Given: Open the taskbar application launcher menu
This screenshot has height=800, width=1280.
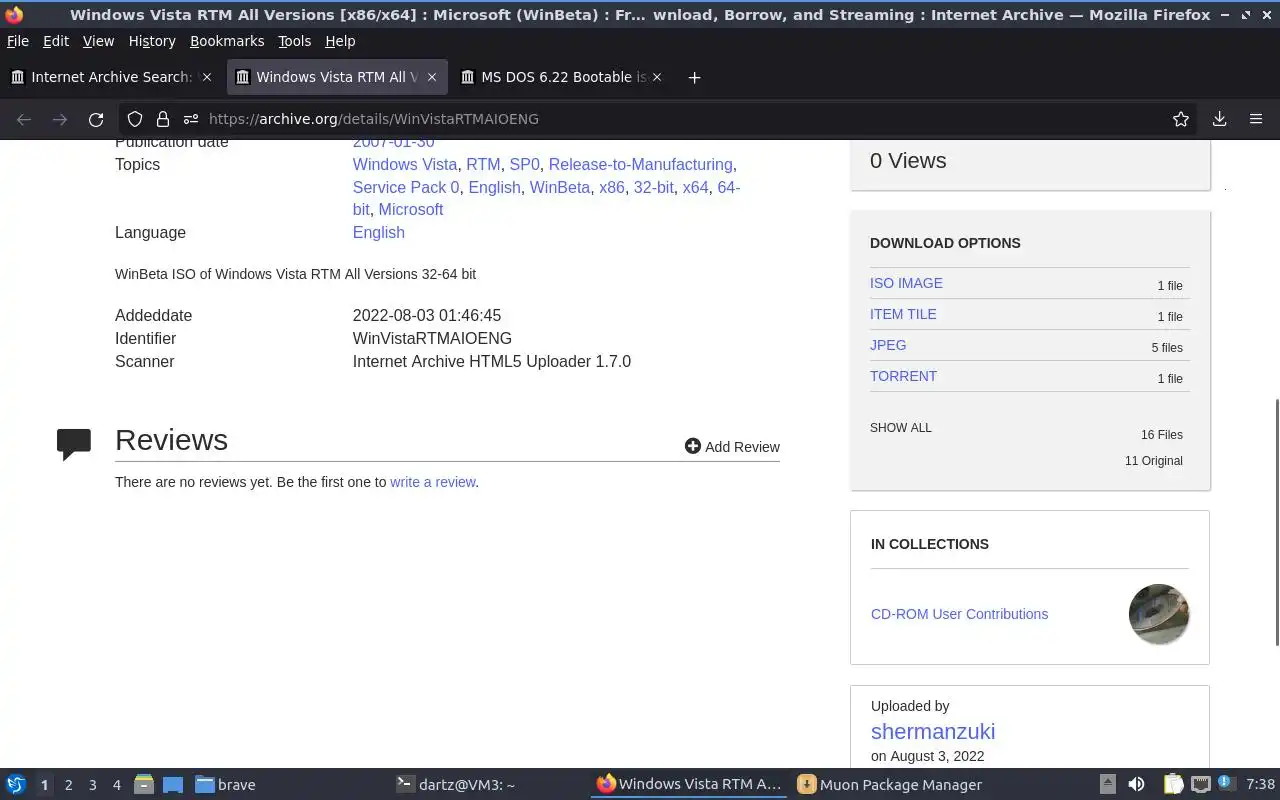Looking at the screenshot, I should pyautogui.click(x=15, y=785).
